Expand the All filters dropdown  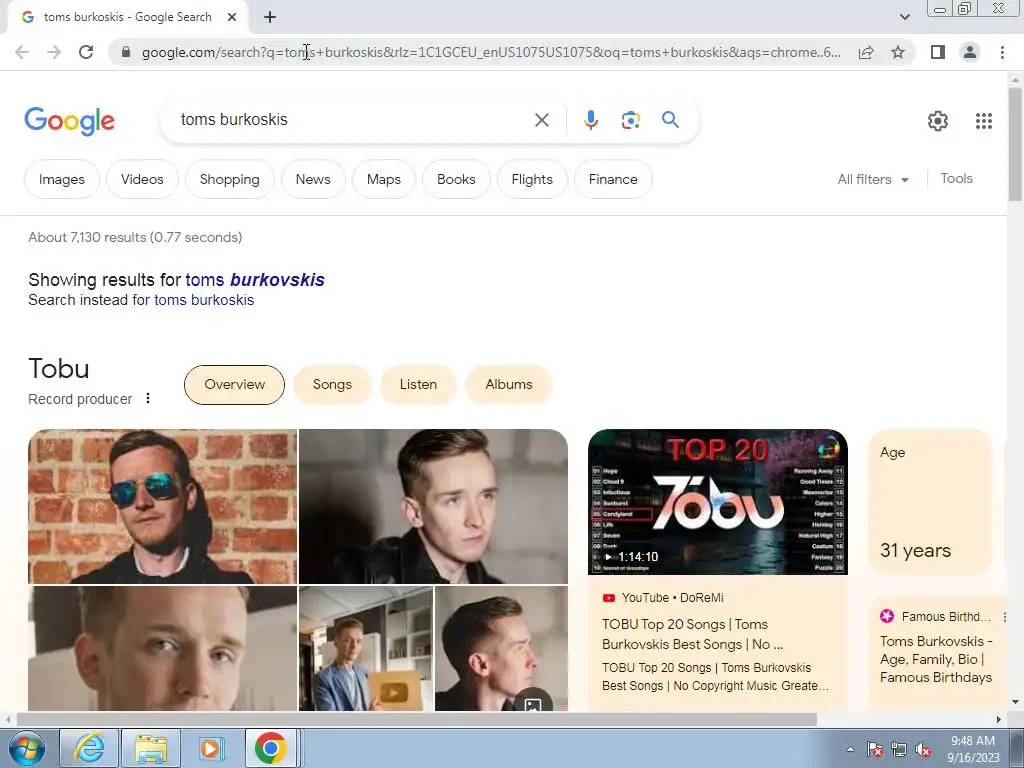pos(873,179)
